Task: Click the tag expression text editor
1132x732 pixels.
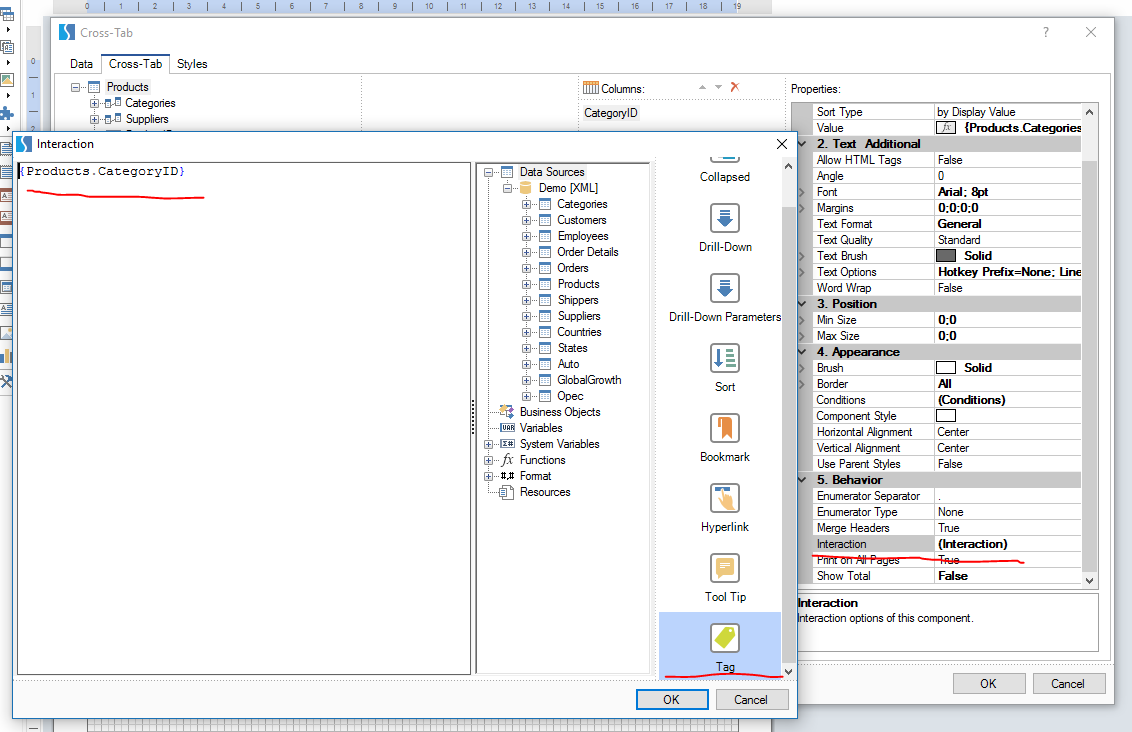Action: click(244, 419)
